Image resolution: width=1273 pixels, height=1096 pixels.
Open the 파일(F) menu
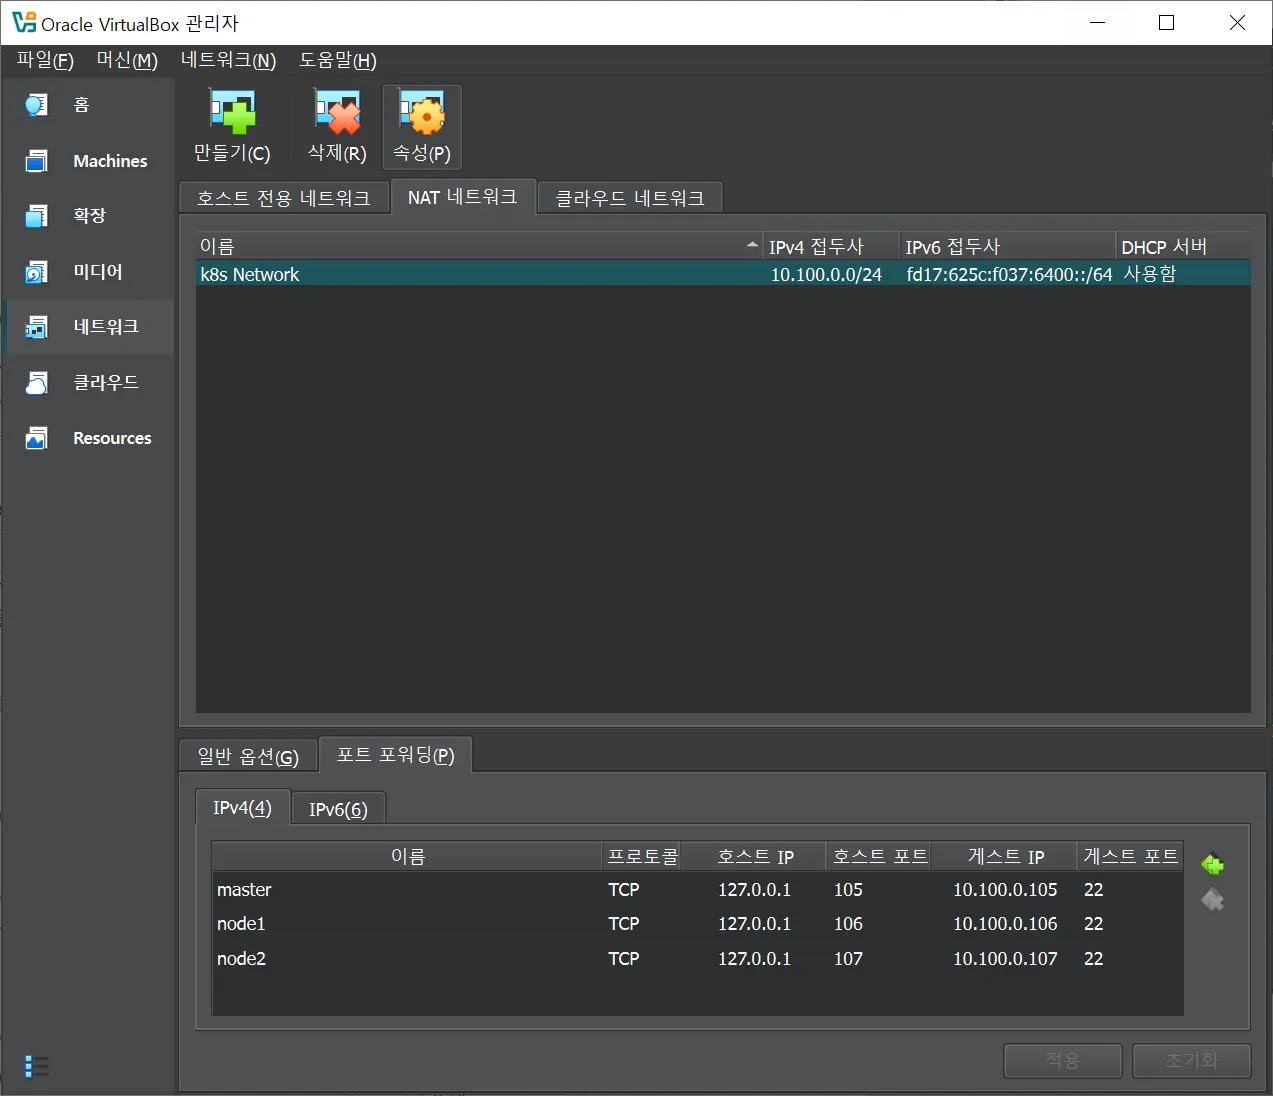[45, 60]
